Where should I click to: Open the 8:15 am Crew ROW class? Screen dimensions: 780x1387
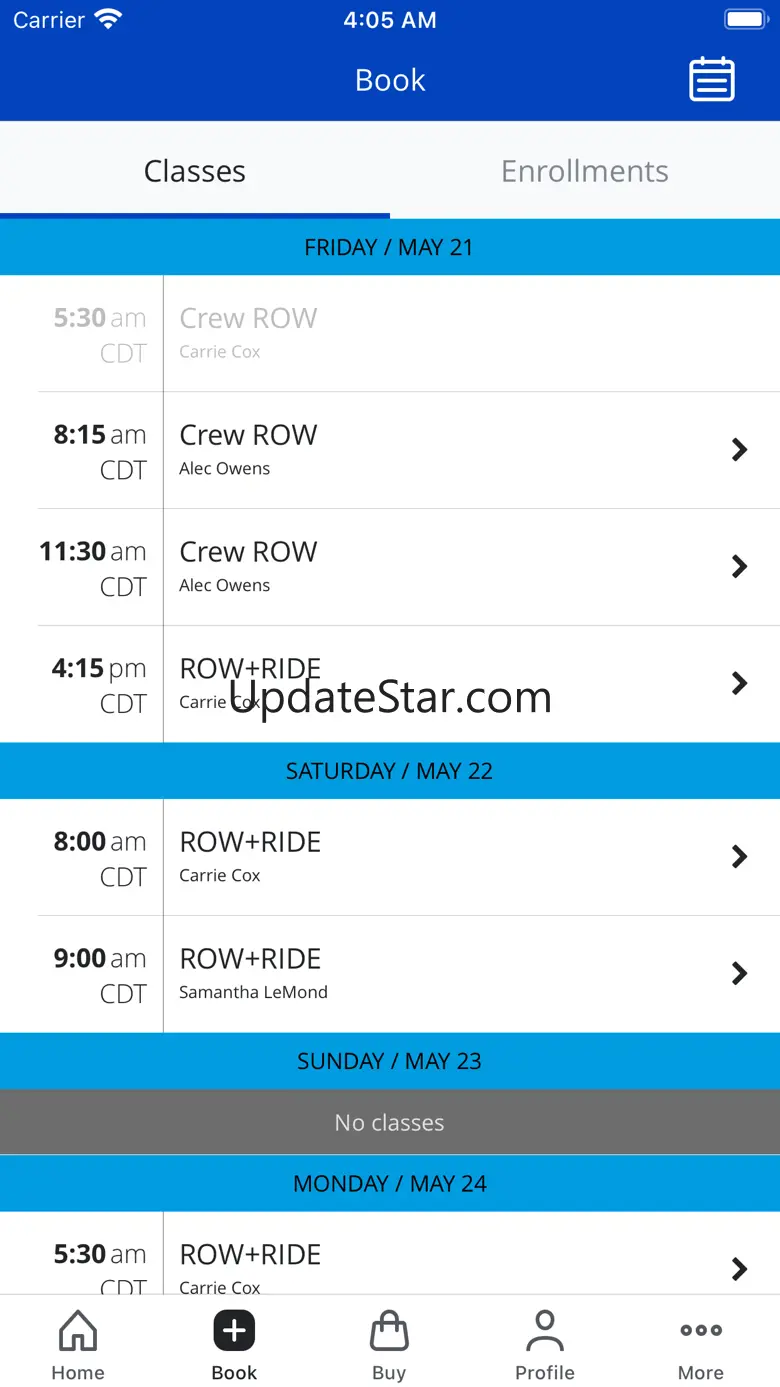[x=390, y=450]
